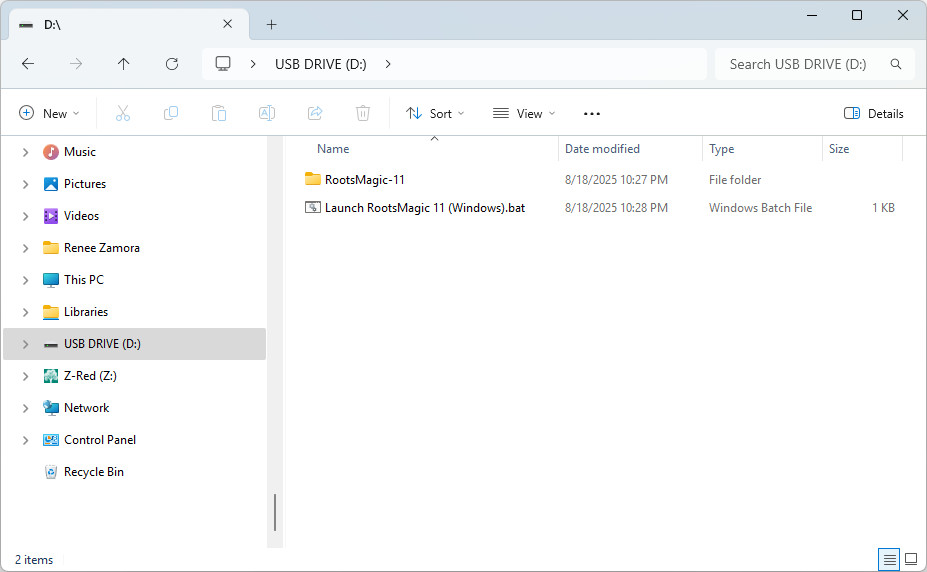
Task: Click the This PC monitor icon in address bar
Action: pos(223,64)
